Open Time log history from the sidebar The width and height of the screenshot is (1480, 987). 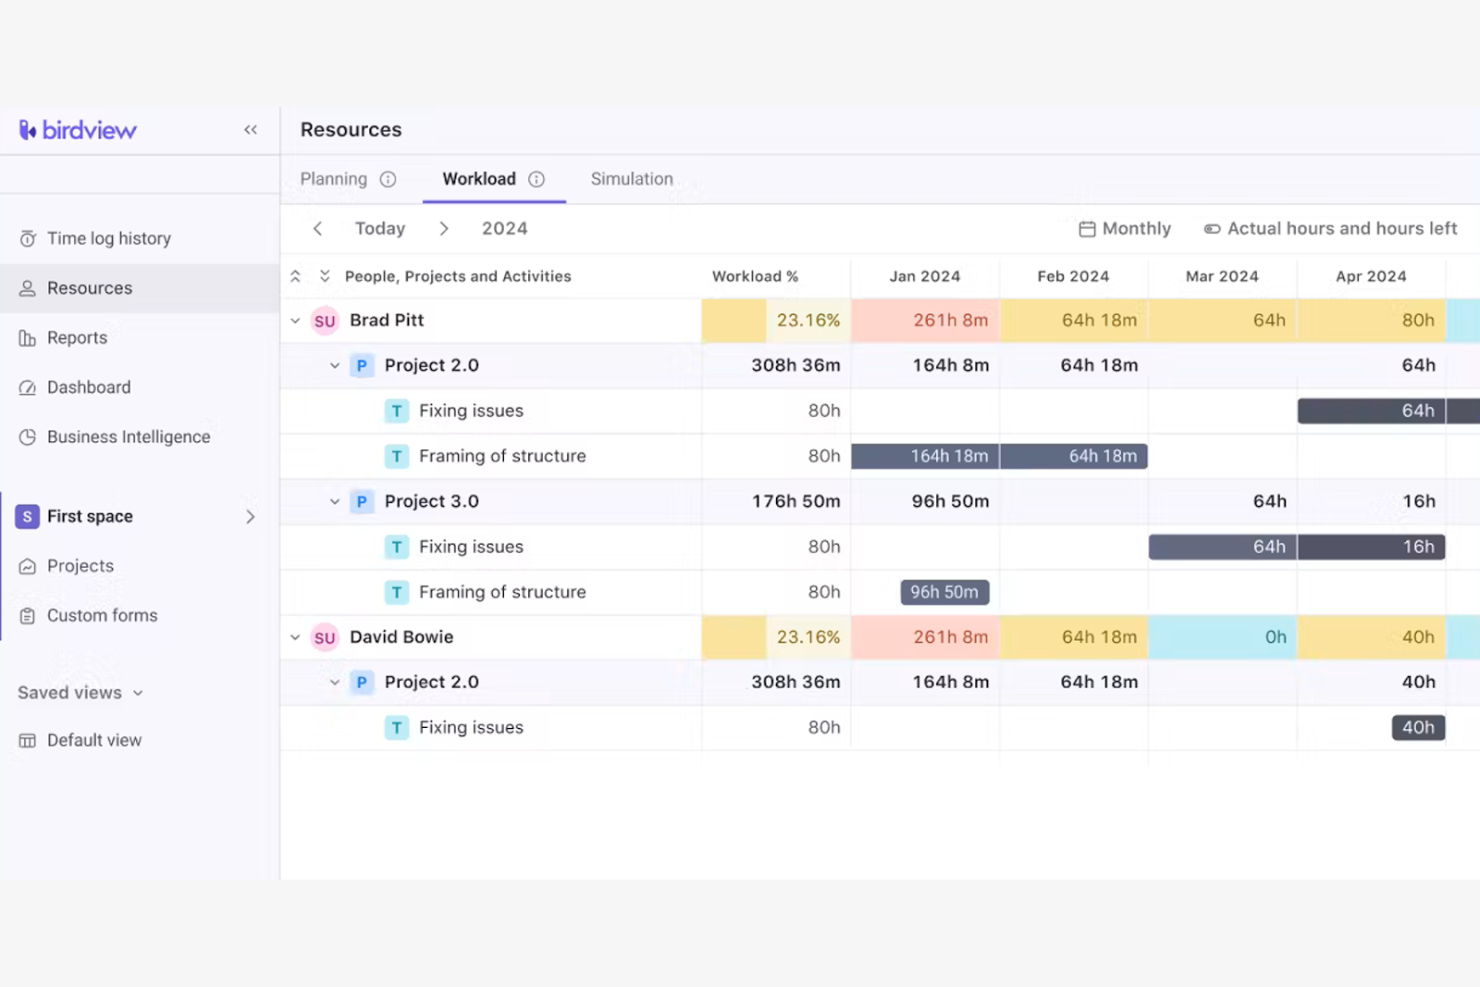[x=109, y=238]
